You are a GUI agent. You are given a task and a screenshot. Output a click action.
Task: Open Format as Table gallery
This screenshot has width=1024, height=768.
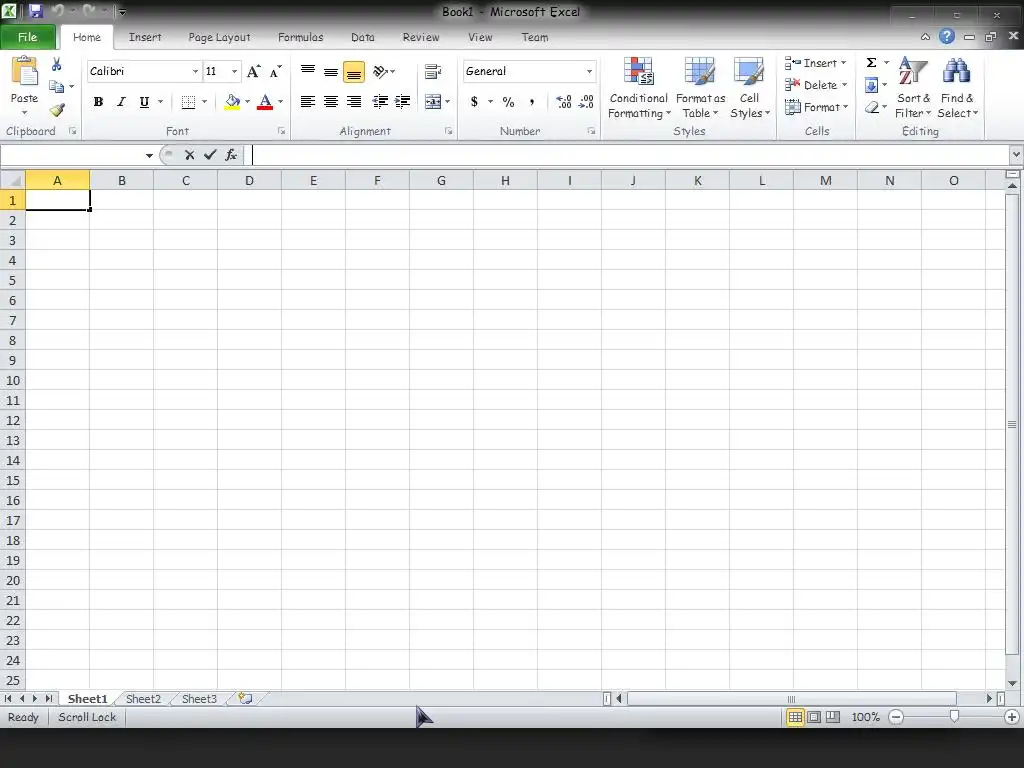click(x=700, y=88)
